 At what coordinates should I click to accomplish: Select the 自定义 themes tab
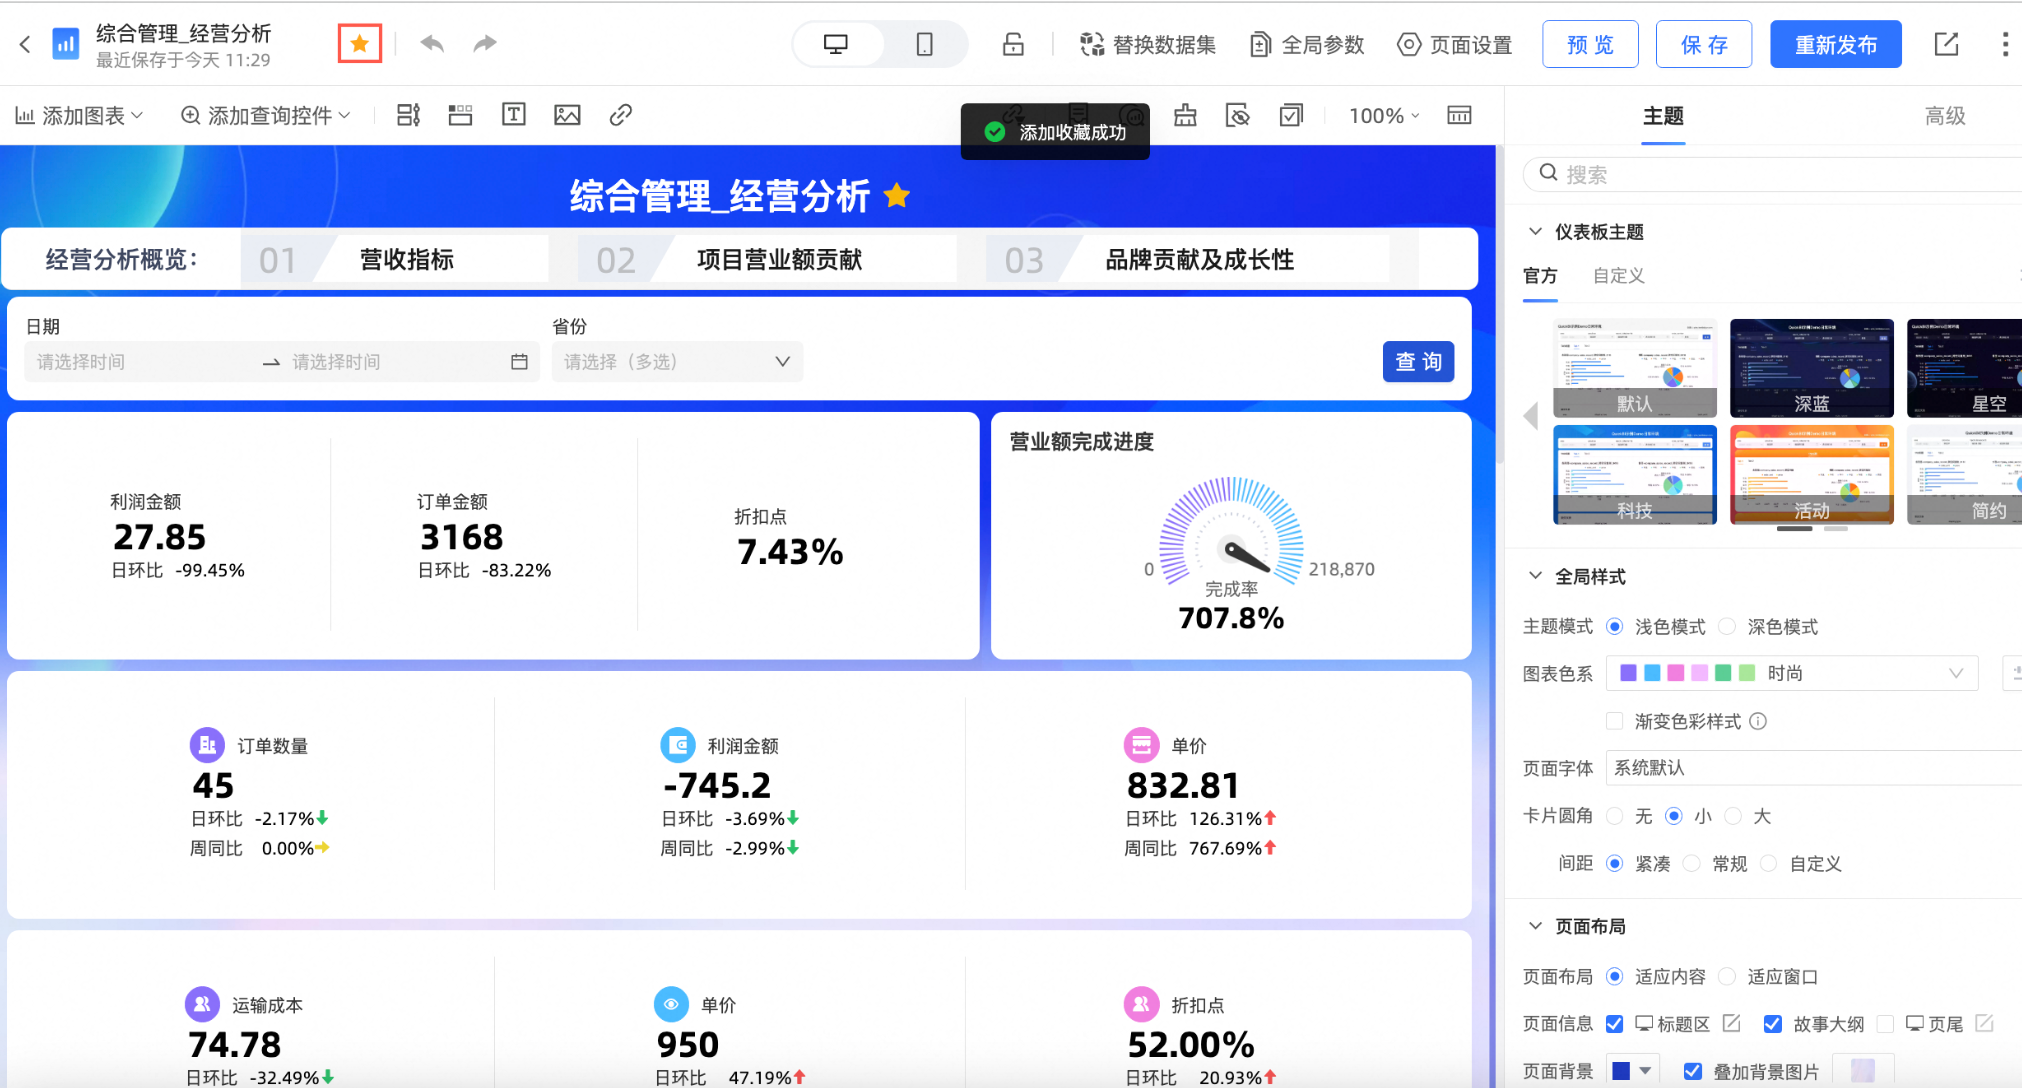pyautogui.click(x=1618, y=275)
